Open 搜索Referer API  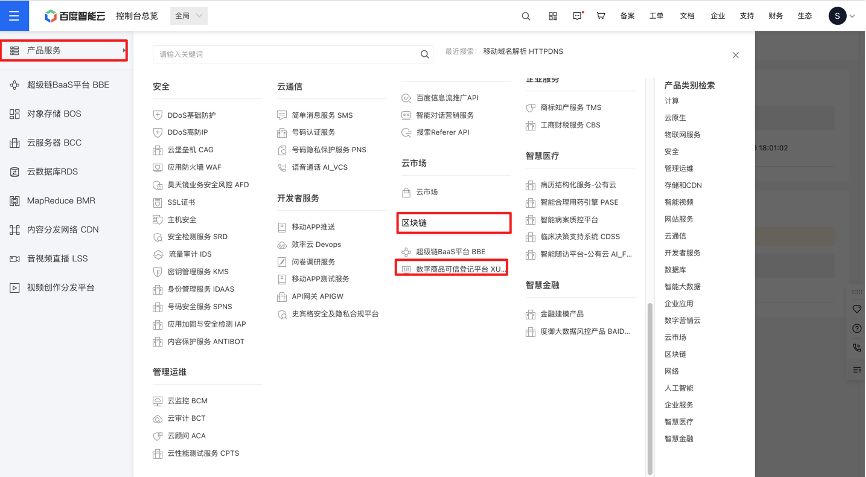pyautogui.click(x=443, y=132)
